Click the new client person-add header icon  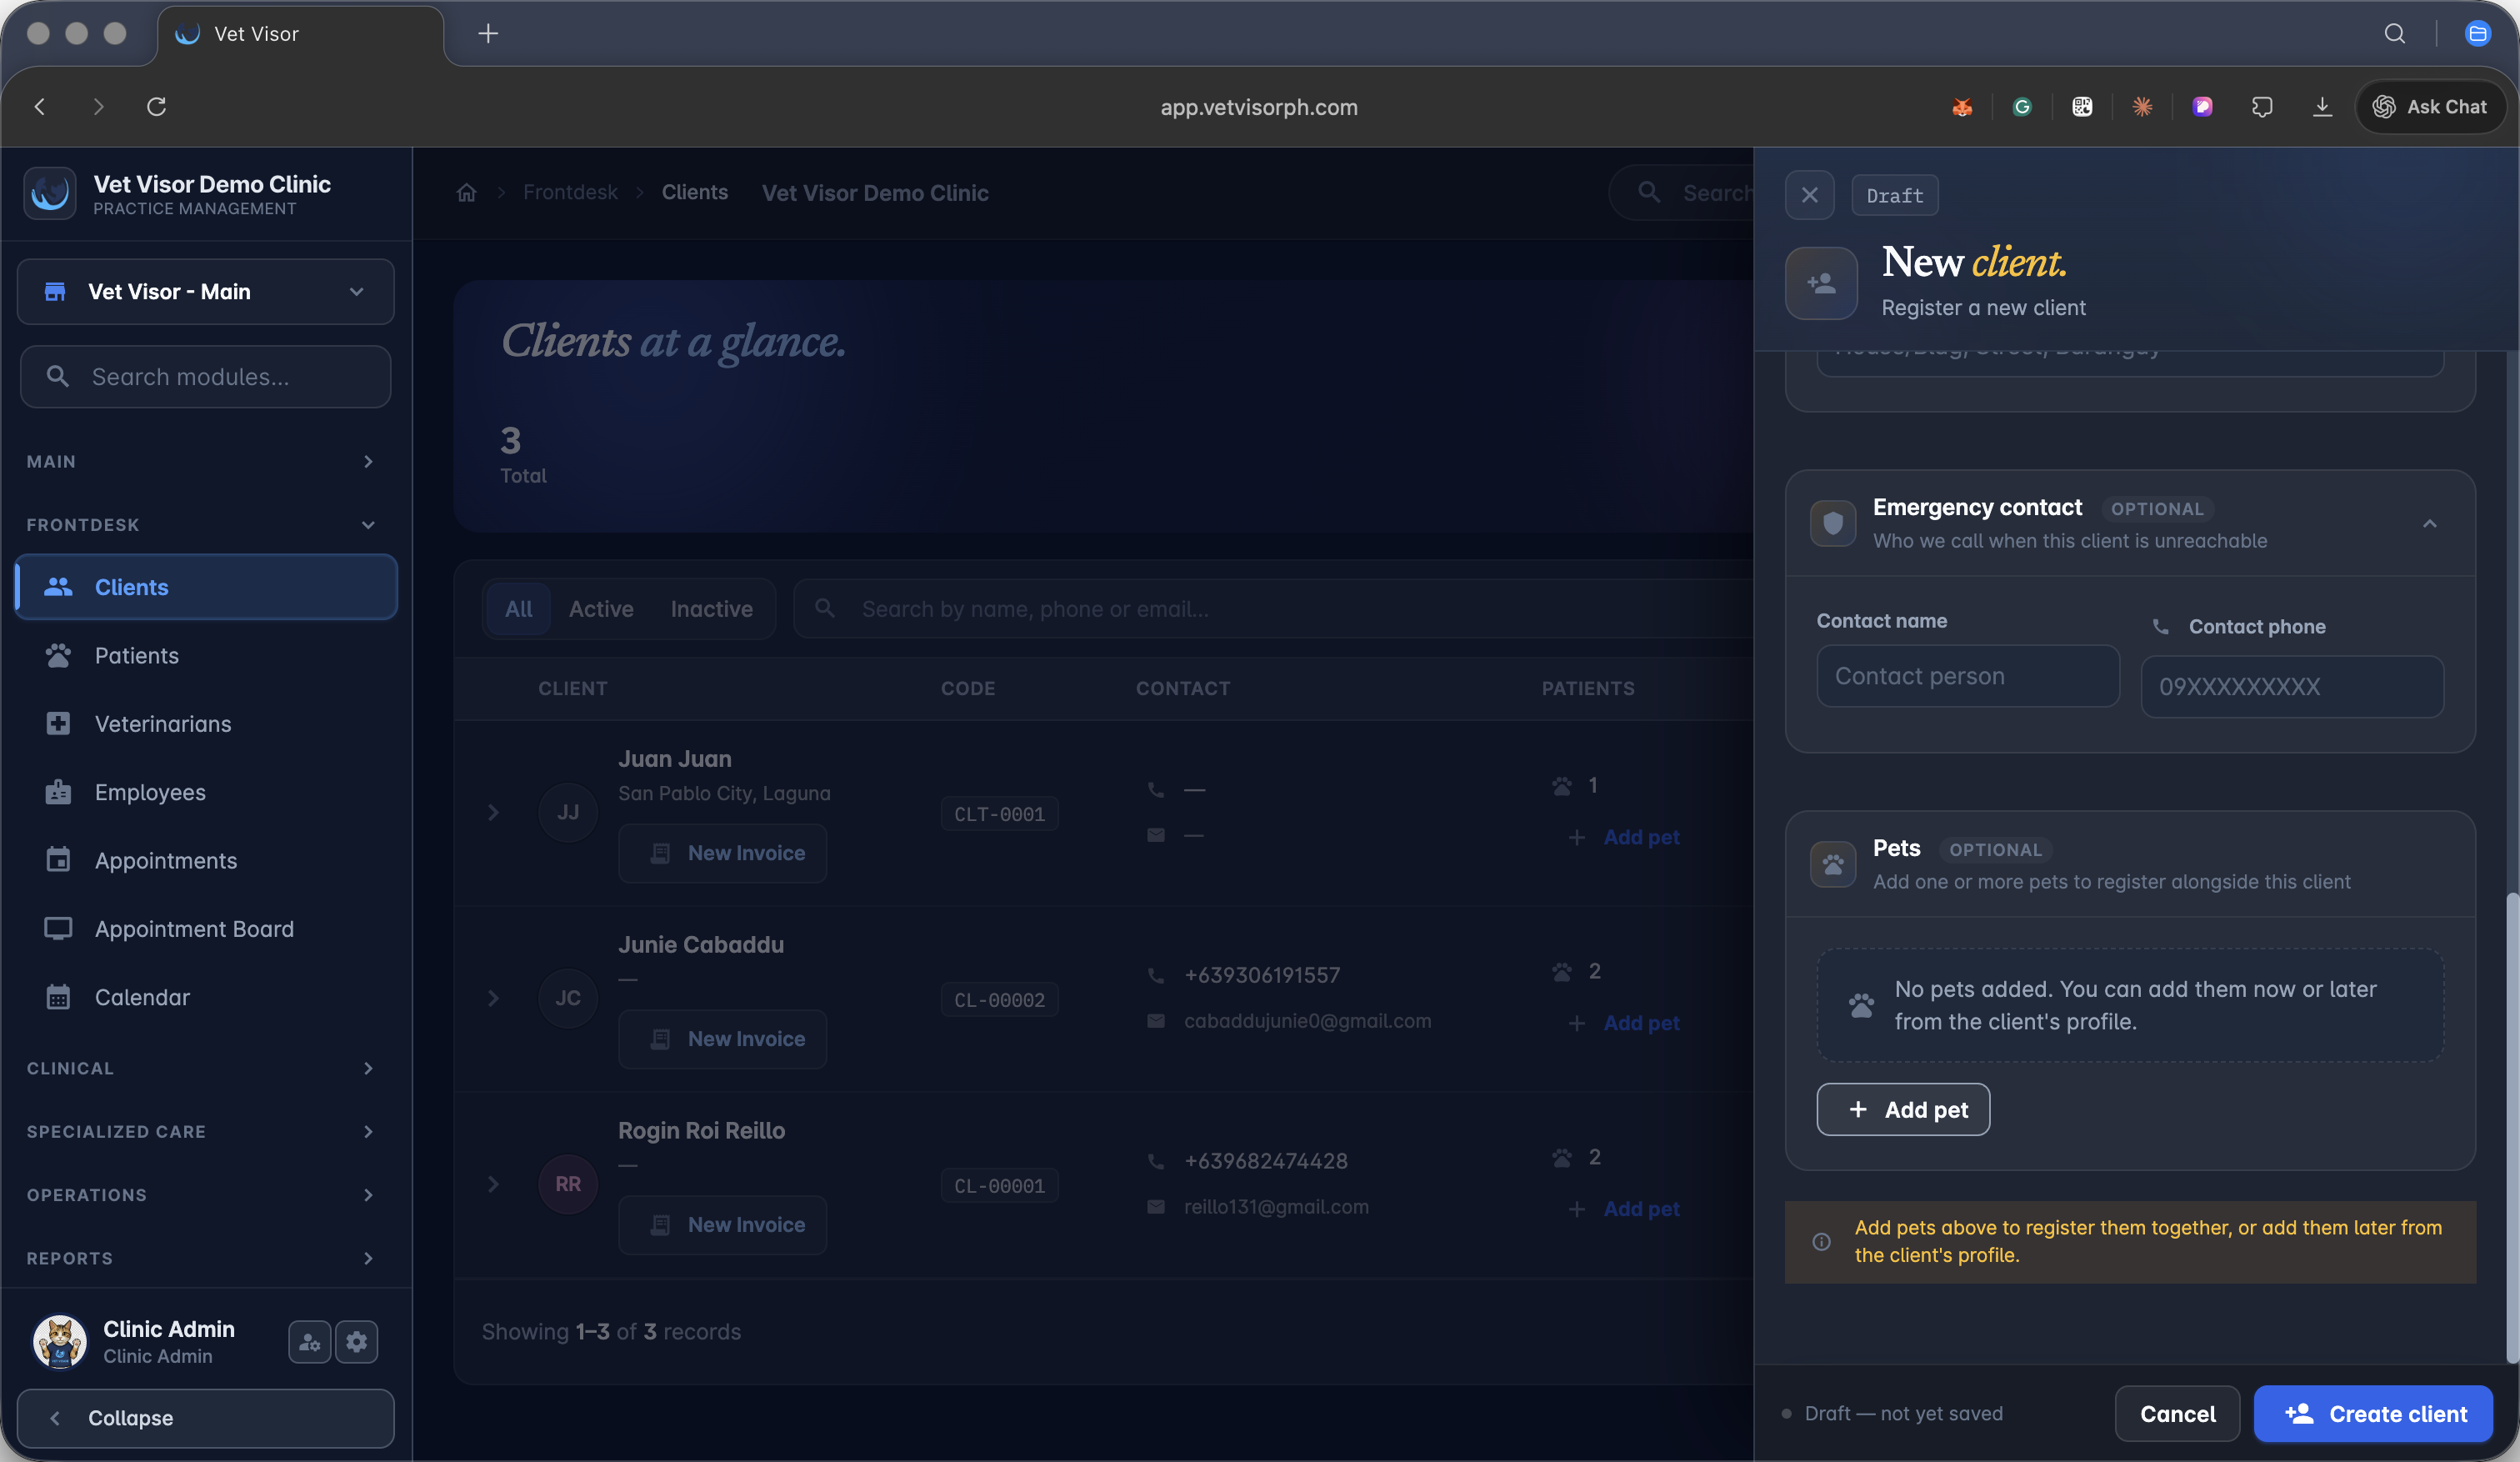pyautogui.click(x=1821, y=283)
